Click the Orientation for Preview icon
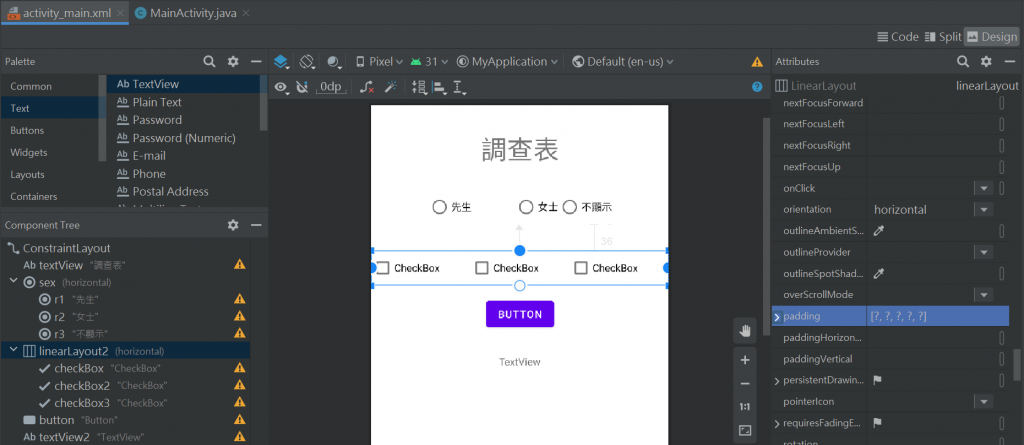This screenshot has width=1024, height=445. point(307,62)
